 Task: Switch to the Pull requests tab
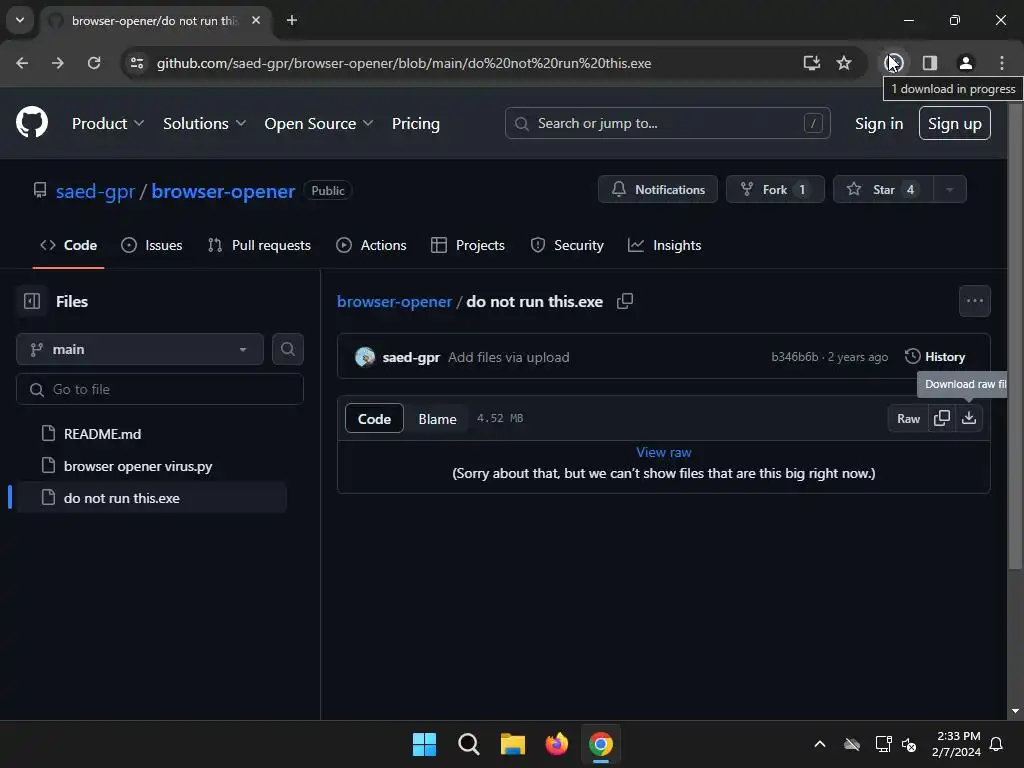(259, 246)
